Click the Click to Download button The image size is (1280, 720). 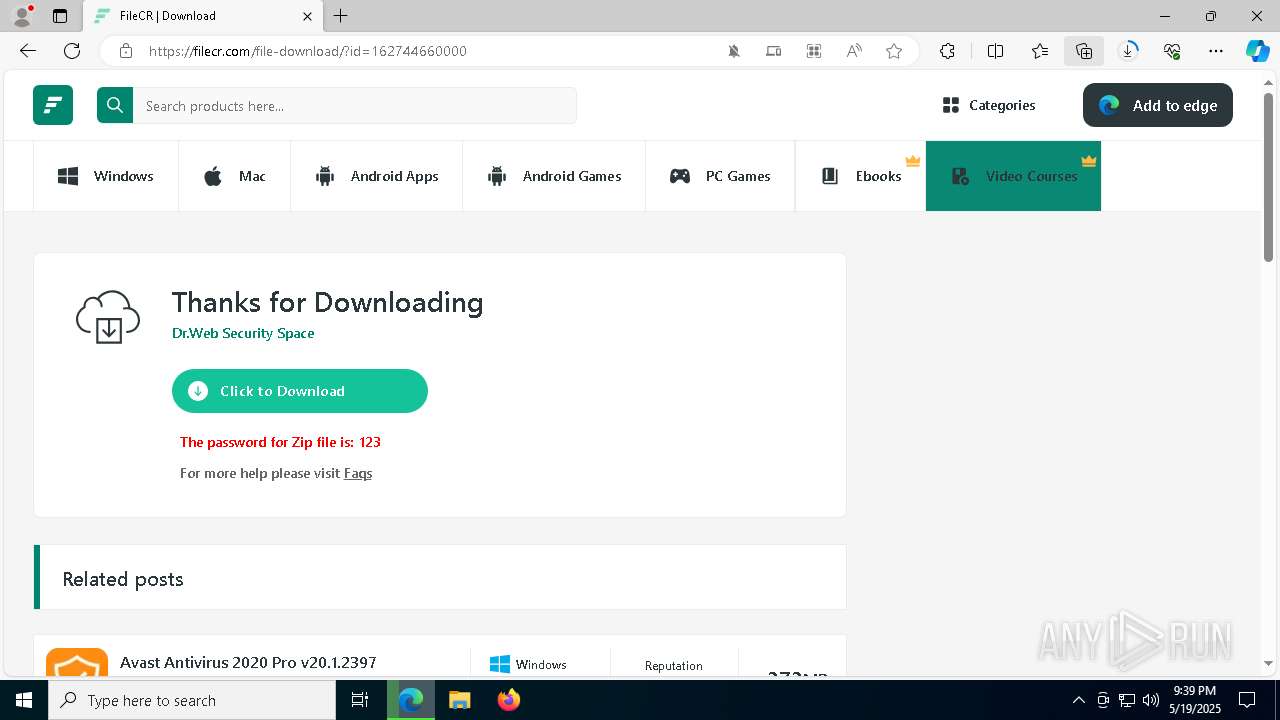click(x=300, y=391)
